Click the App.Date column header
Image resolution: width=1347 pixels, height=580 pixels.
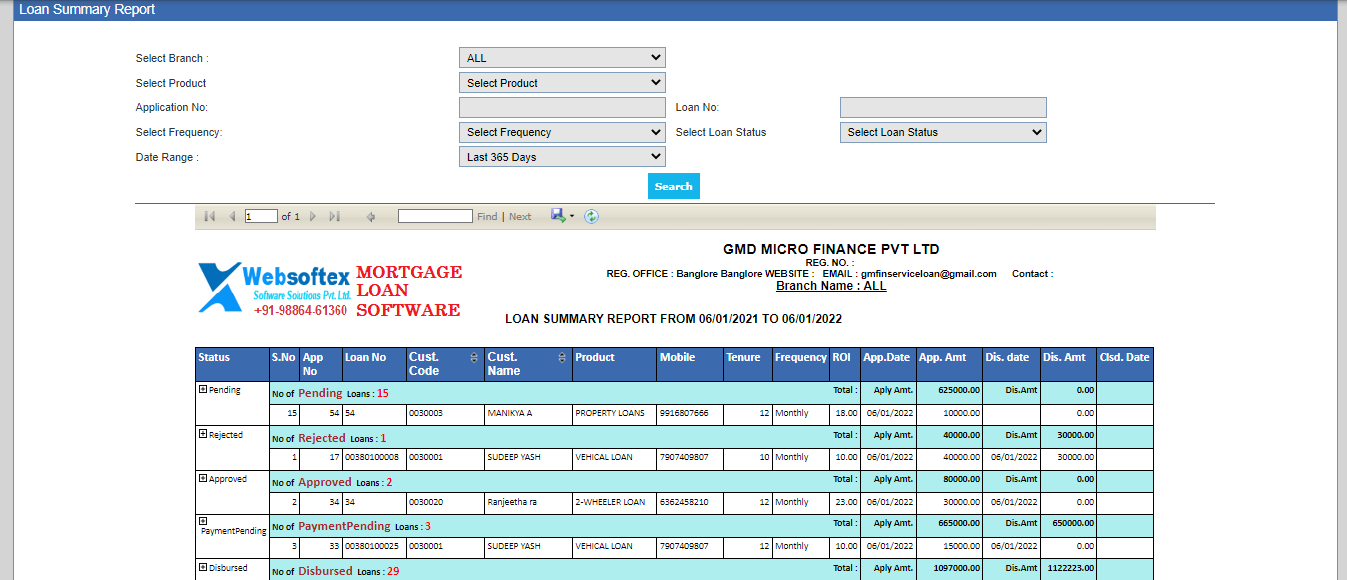[x=888, y=364]
